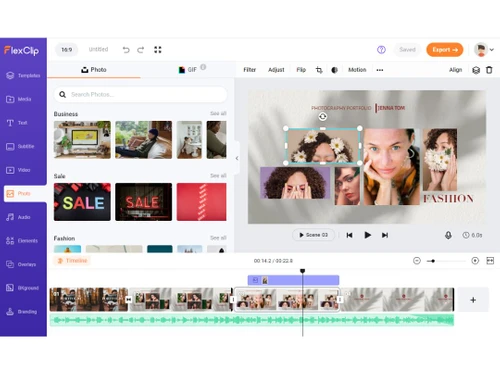Click the Timeline toggle button
The height and width of the screenshot is (375, 500).
point(72,261)
